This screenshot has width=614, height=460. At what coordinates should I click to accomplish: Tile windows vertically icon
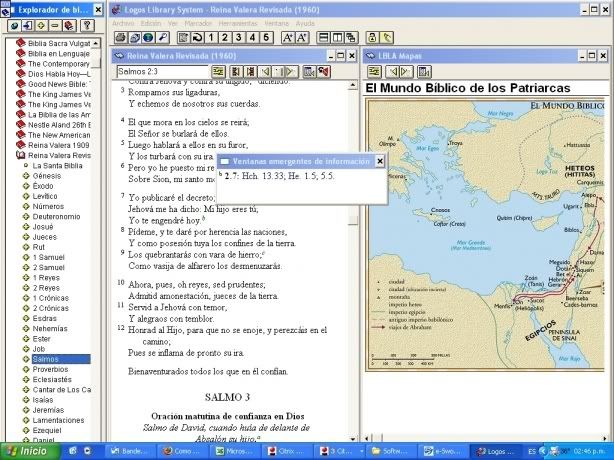[x=337, y=38]
